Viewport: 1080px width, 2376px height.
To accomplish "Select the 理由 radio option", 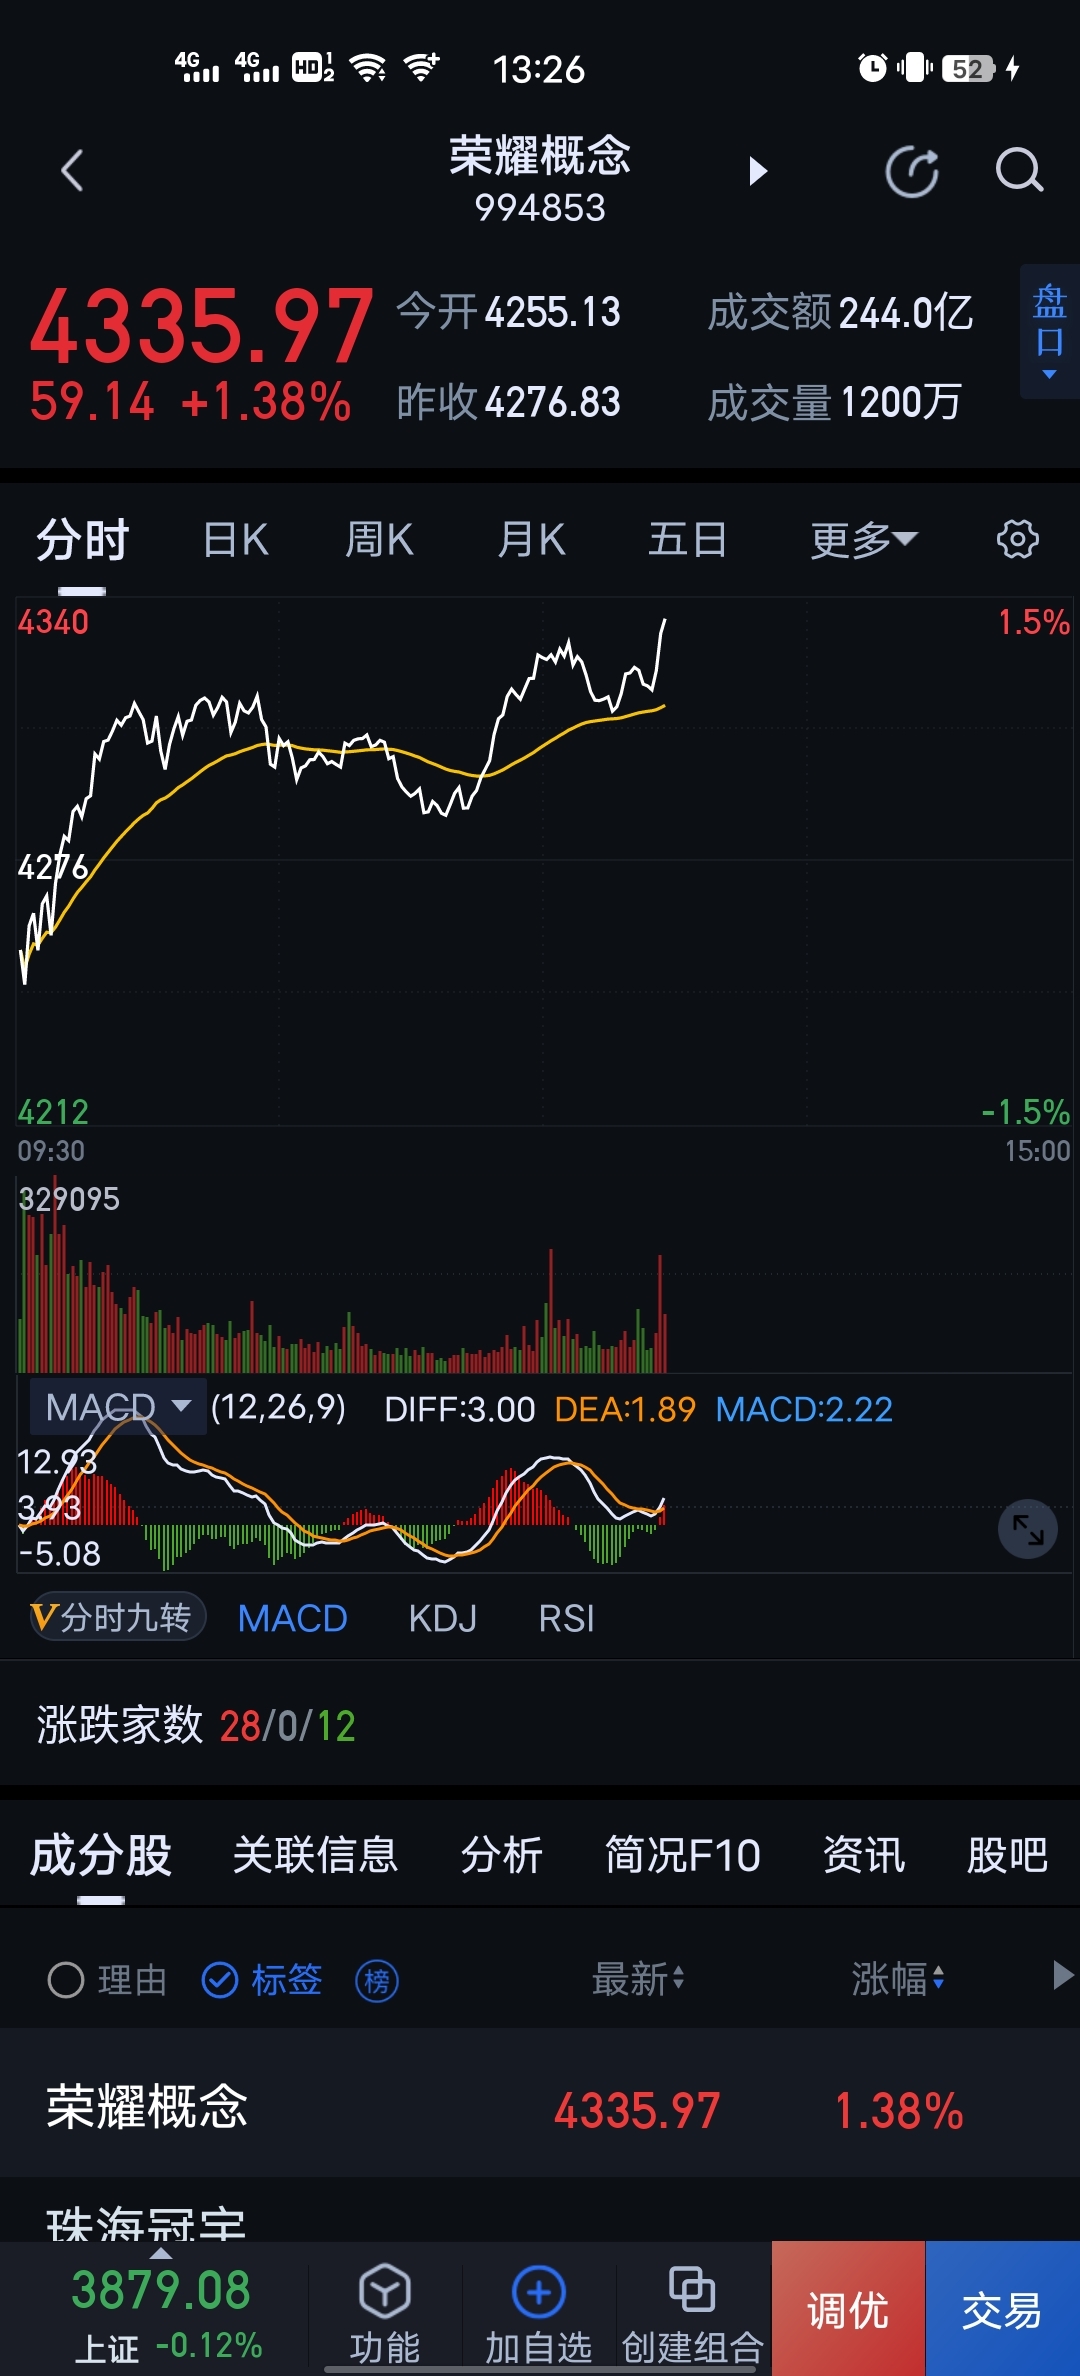I will tap(107, 1980).
